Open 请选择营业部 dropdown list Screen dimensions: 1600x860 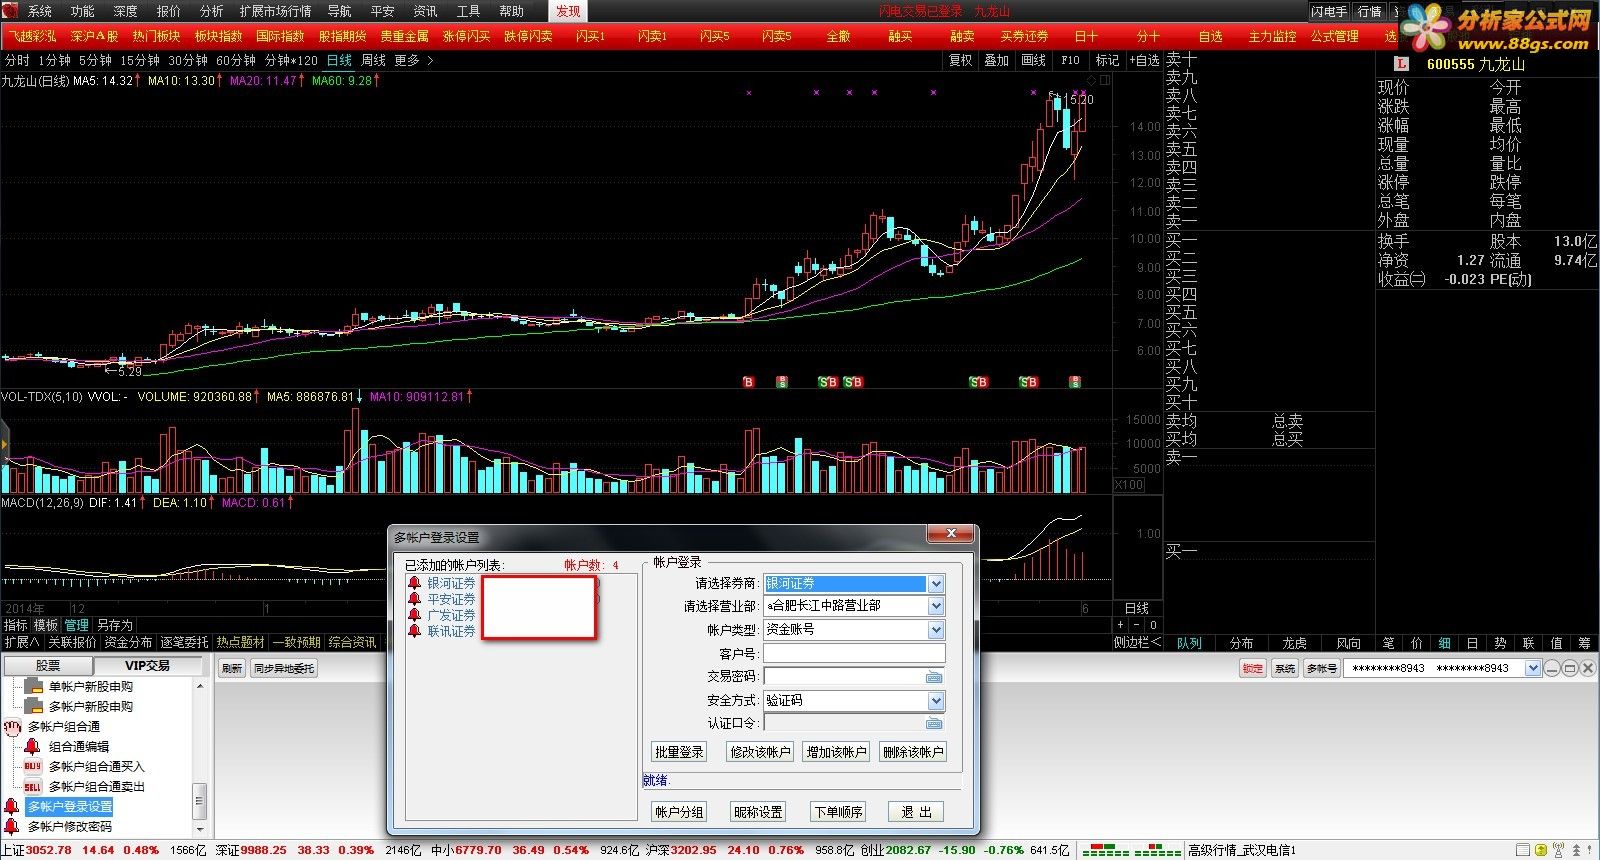tap(936, 606)
